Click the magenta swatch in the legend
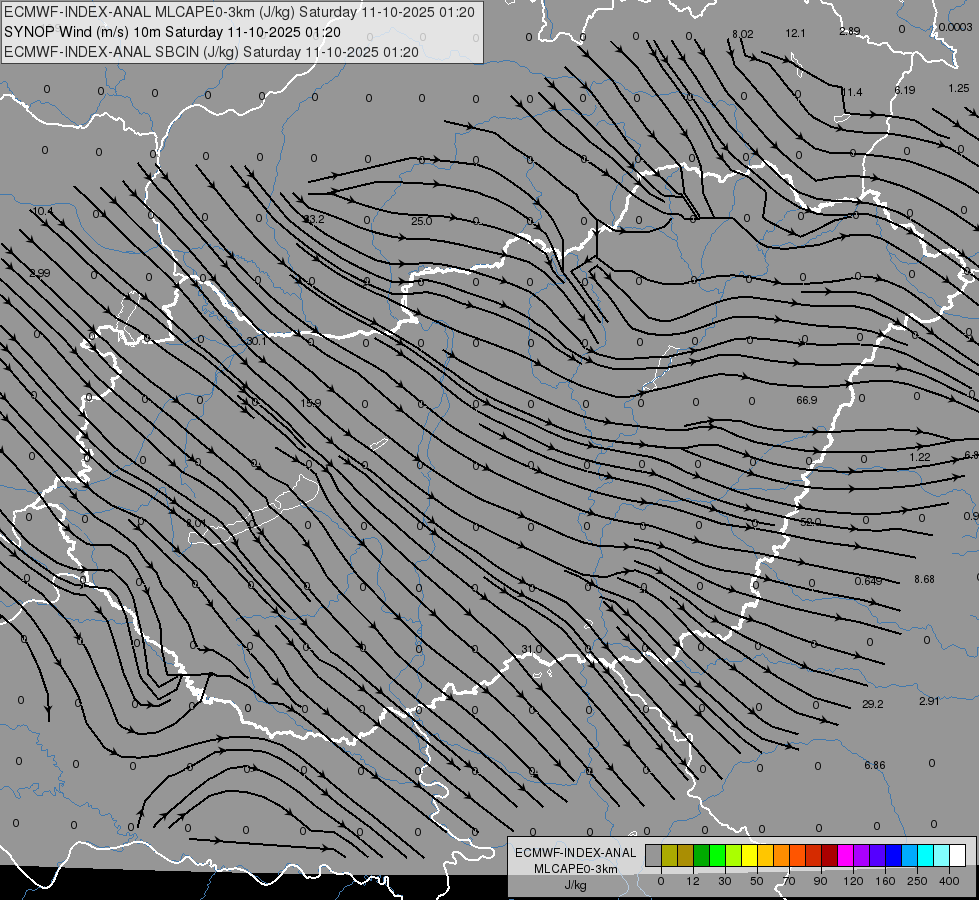 click(x=845, y=855)
